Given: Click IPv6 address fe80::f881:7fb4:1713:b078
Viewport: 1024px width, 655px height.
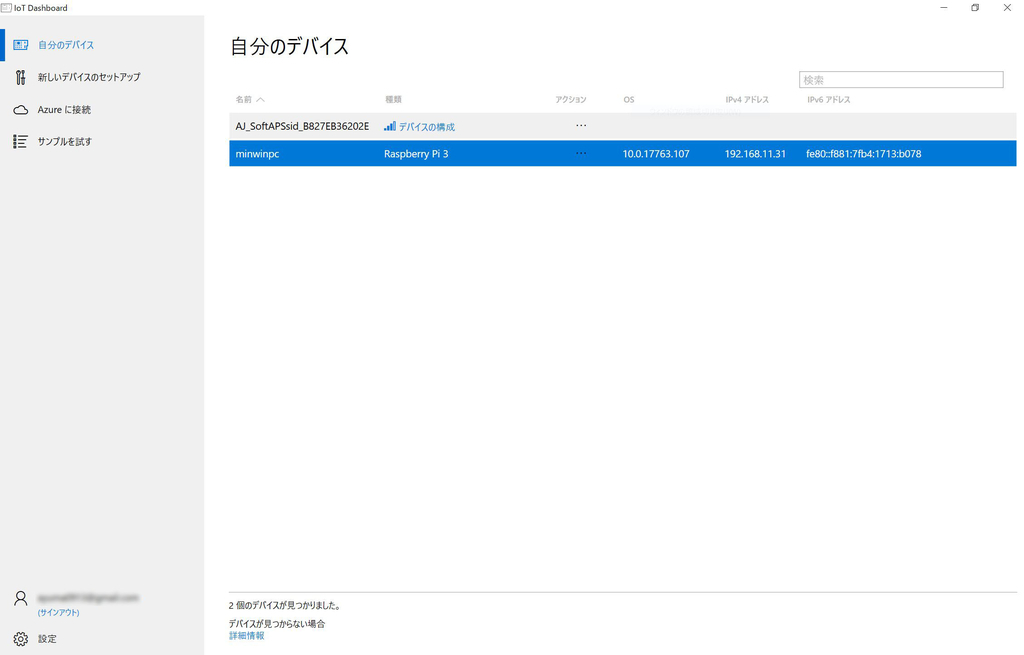Looking at the screenshot, I should coord(863,154).
